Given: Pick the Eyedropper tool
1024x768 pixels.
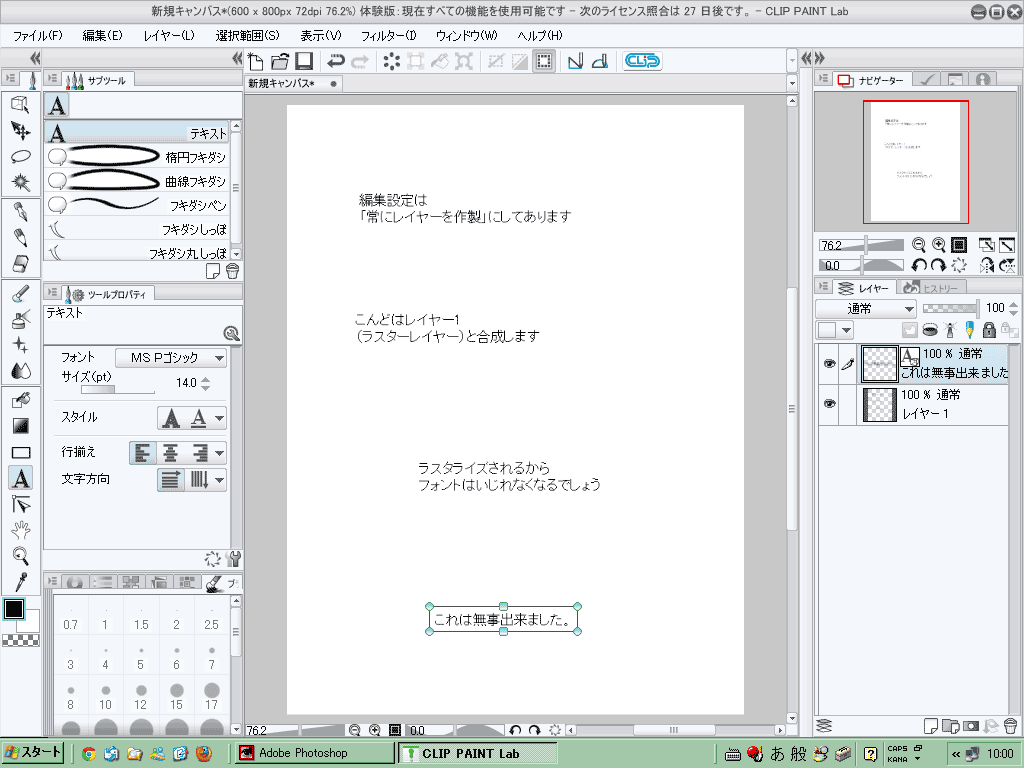Looking at the screenshot, I should pos(20,581).
